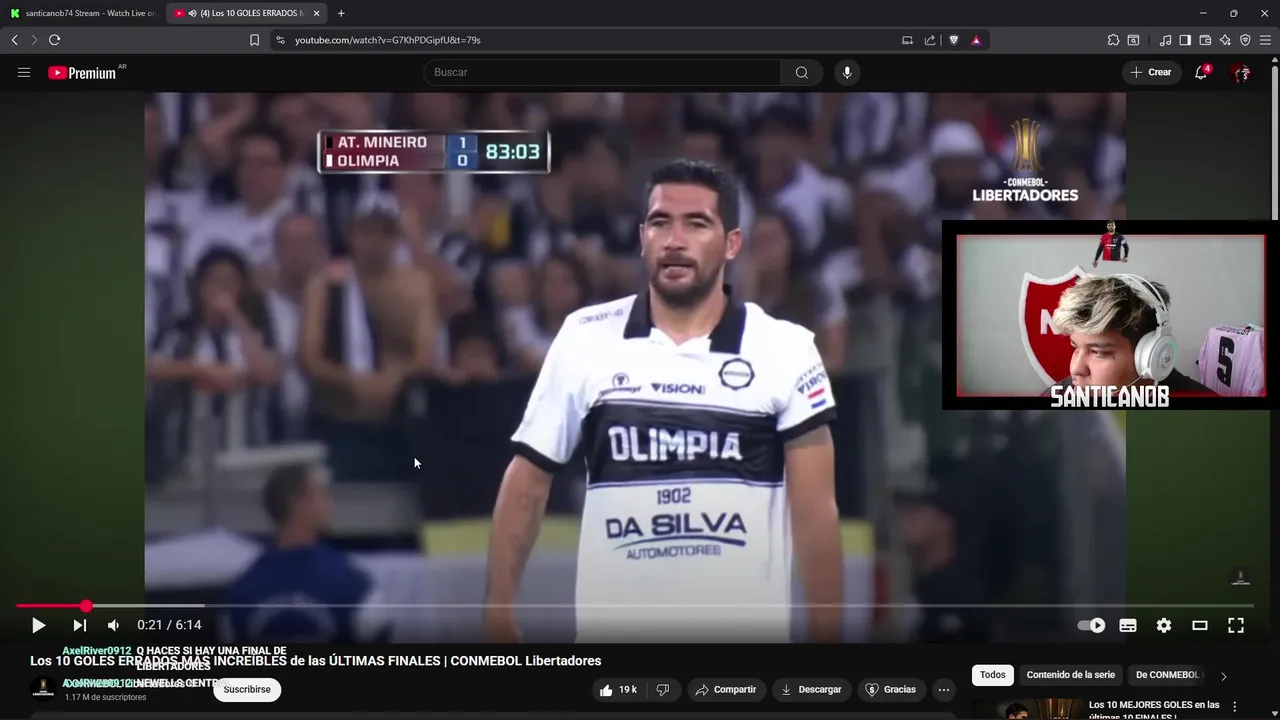
Task: Expand more filter chips arrow
Action: [1223, 676]
